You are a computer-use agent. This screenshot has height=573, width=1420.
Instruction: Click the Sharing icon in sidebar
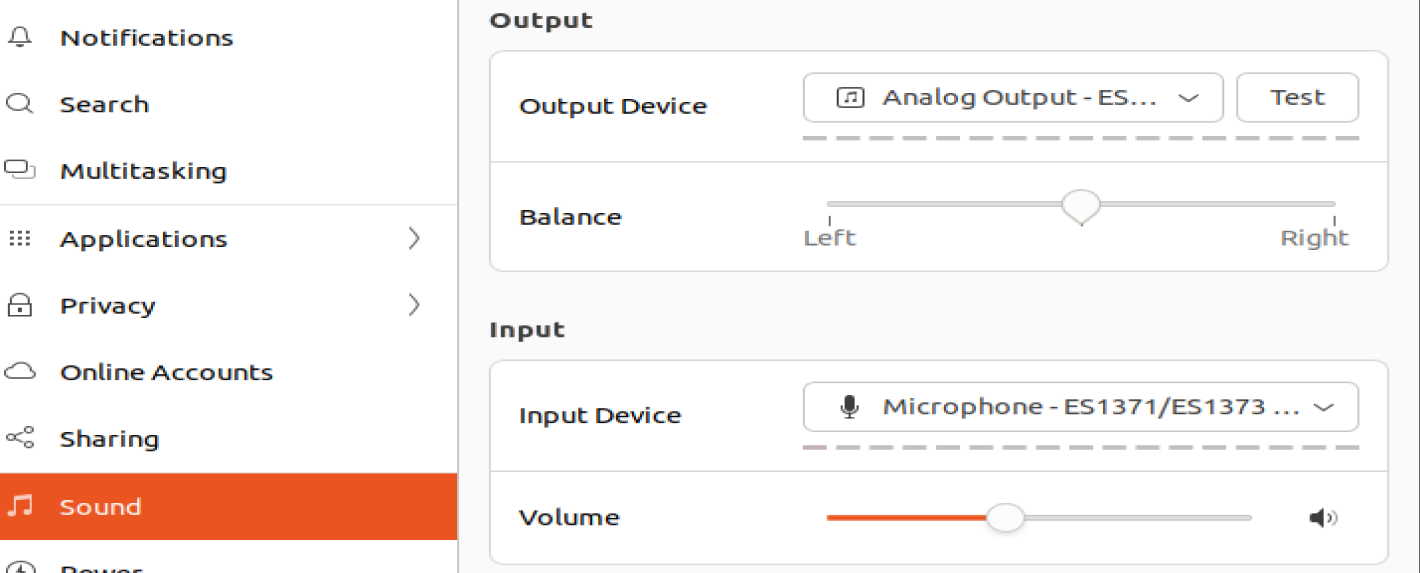tap(20, 438)
